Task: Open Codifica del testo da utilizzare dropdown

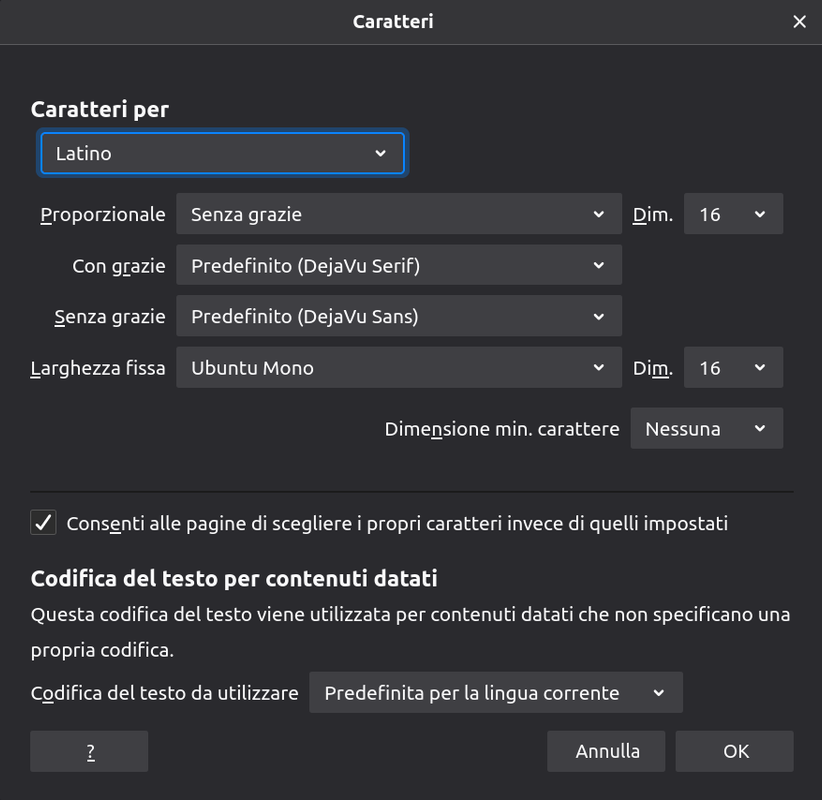Action: [x=496, y=693]
